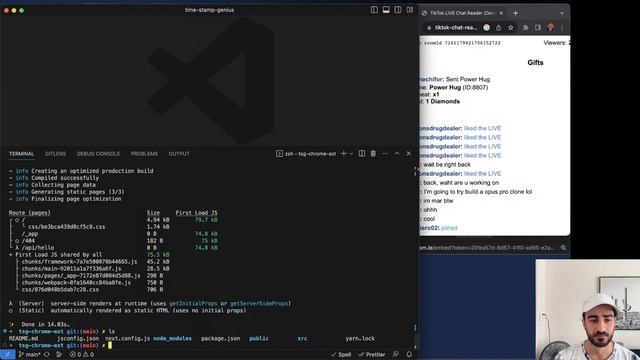This screenshot has width=640, height=360.
Task: Open VS Code customize layout icon
Action: click(x=409, y=10)
